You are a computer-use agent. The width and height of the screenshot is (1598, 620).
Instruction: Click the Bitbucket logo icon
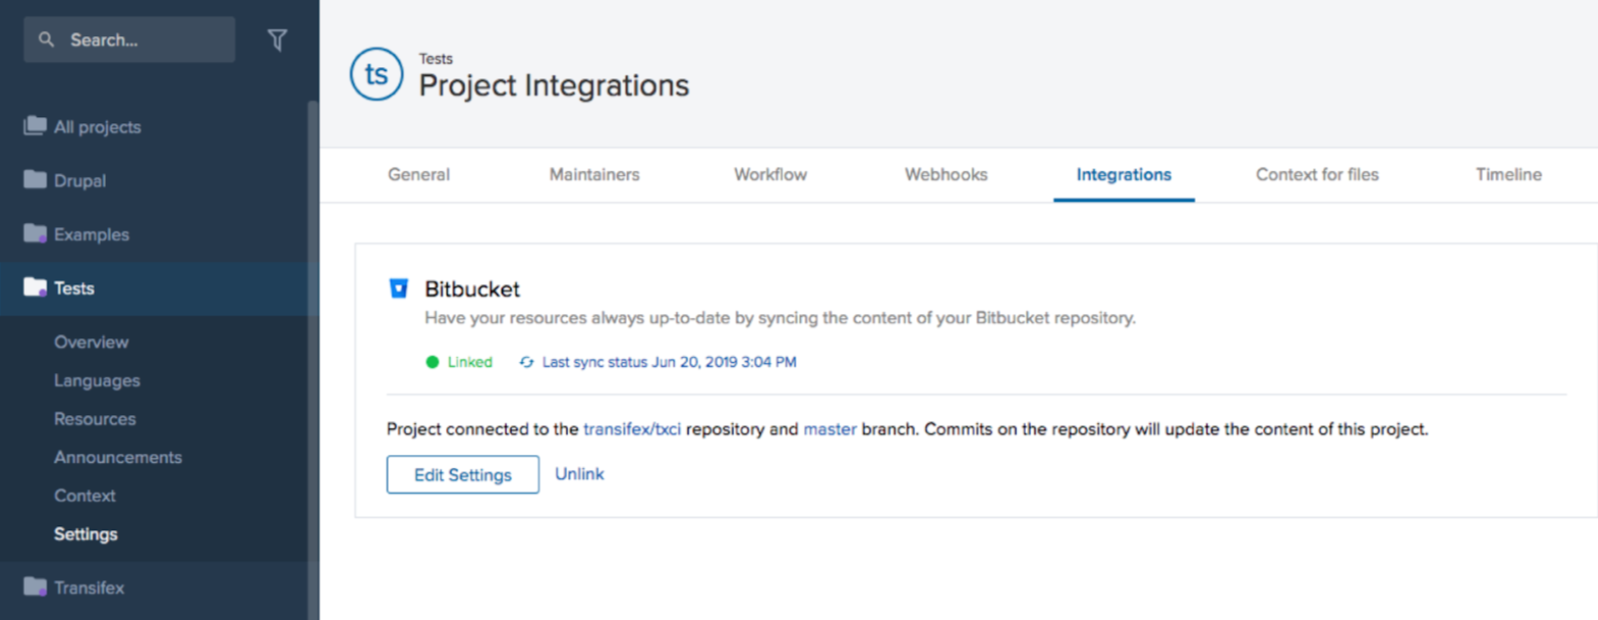click(398, 289)
